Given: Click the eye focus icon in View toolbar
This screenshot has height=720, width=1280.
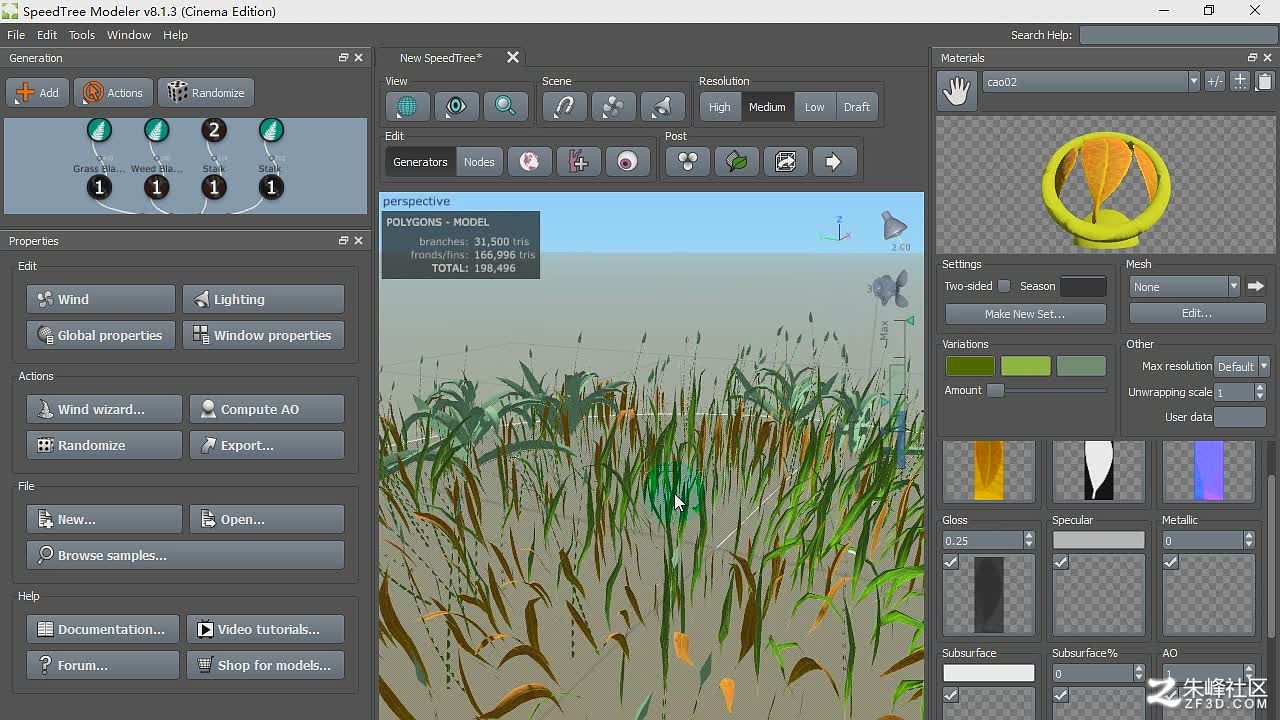Looking at the screenshot, I should coord(456,106).
